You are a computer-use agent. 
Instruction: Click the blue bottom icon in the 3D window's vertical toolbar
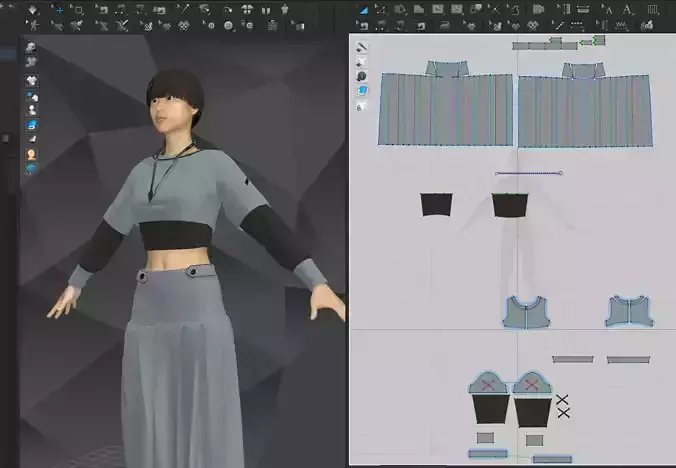[x=31, y=168]
